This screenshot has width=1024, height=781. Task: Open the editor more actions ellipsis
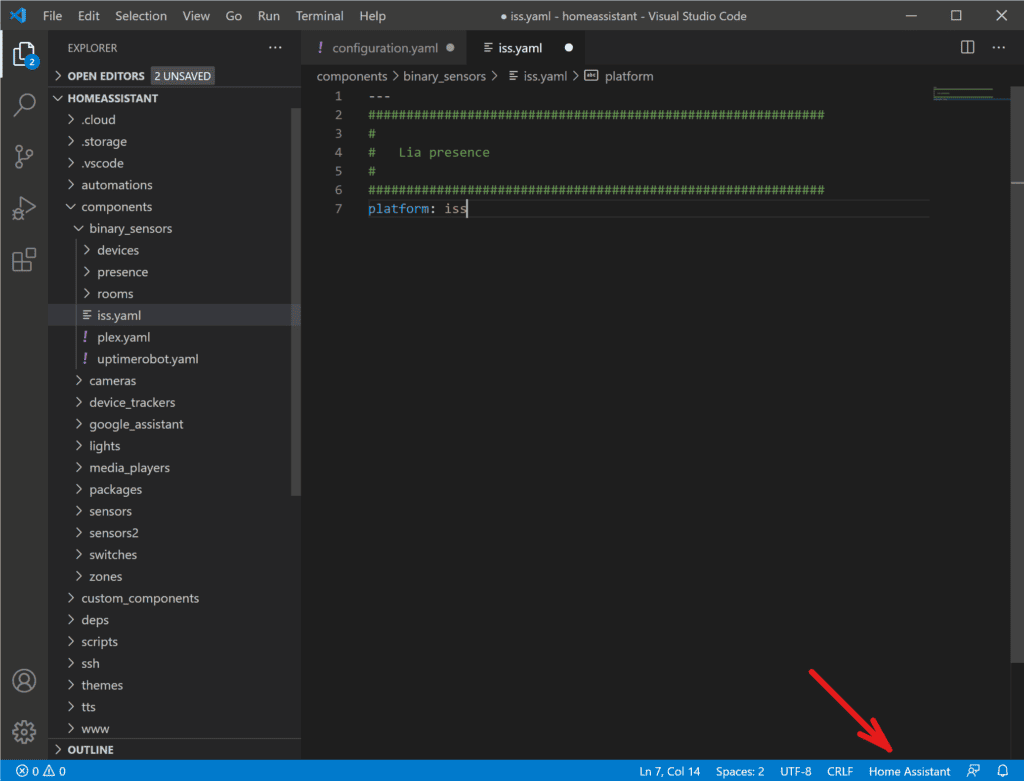coord(999,48)
